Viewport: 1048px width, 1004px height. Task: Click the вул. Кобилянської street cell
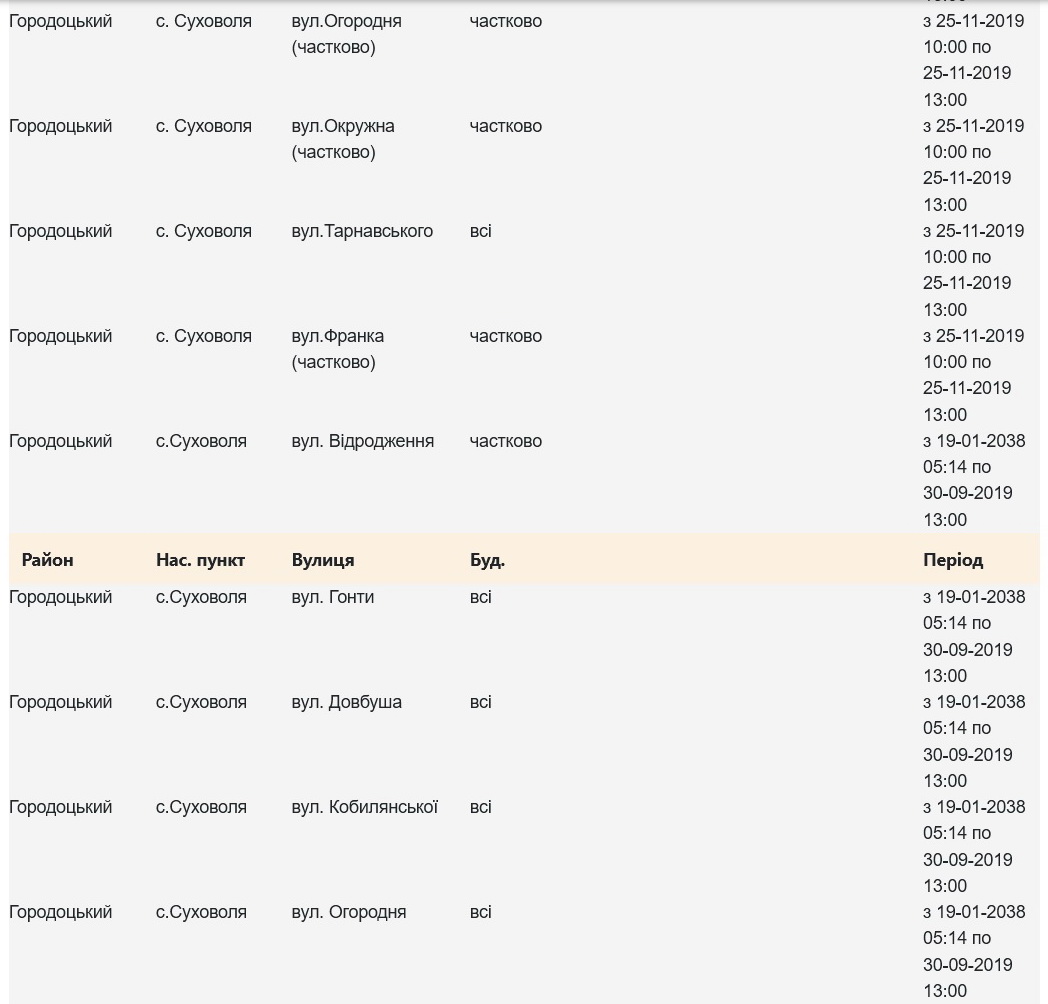pyautogui.click(x=364, y=807)
